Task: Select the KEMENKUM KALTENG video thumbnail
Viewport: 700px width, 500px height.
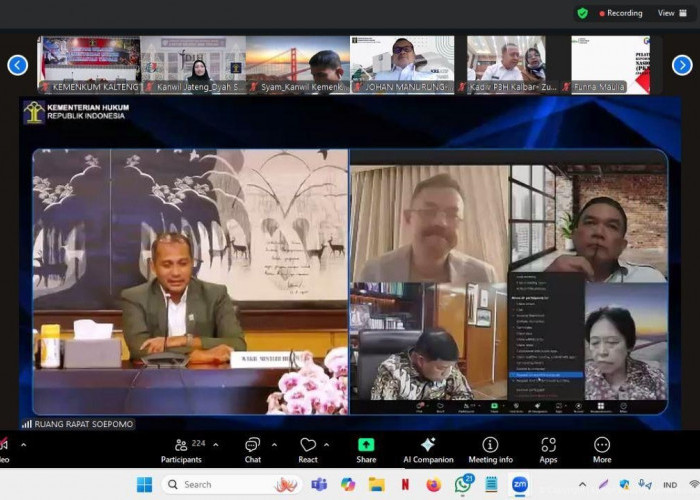Action: [x=90, y=65]
